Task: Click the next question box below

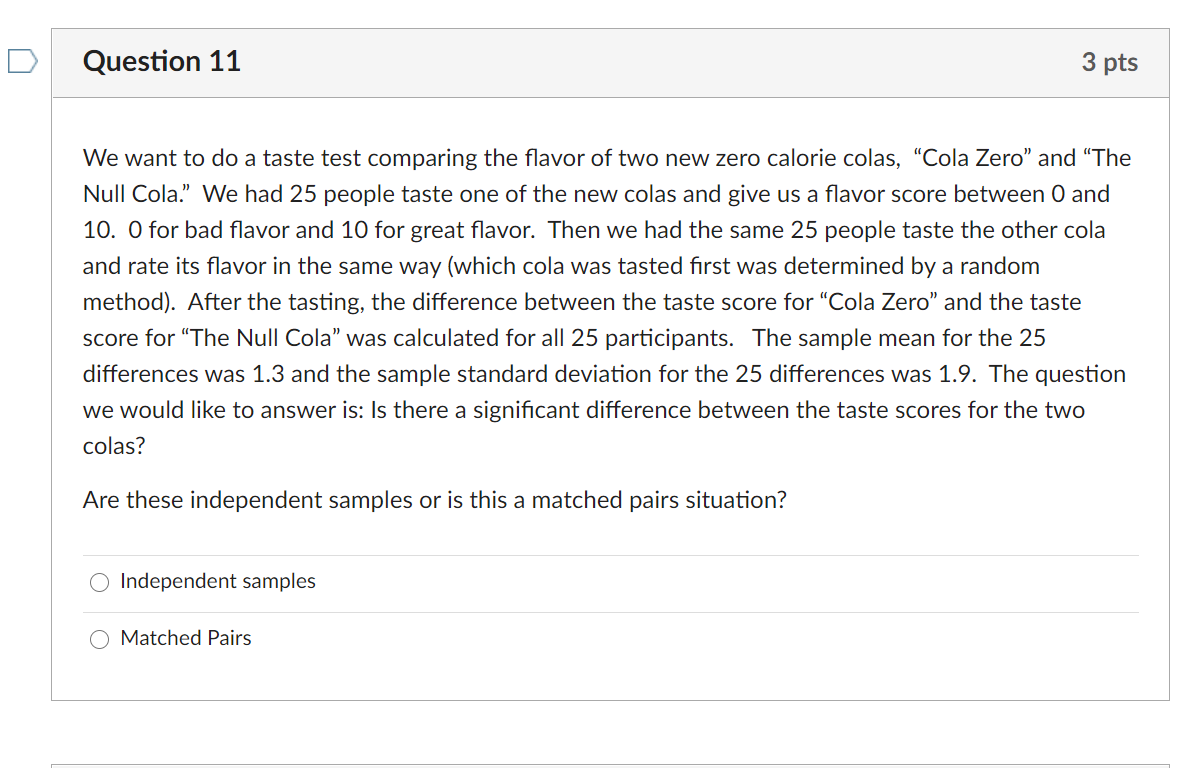Action: click(x=610, y=766)
